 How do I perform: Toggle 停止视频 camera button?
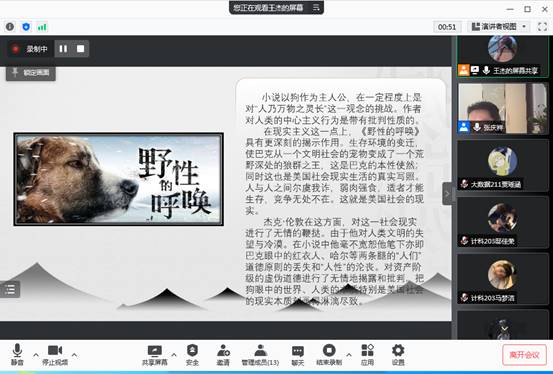(55, 354)
